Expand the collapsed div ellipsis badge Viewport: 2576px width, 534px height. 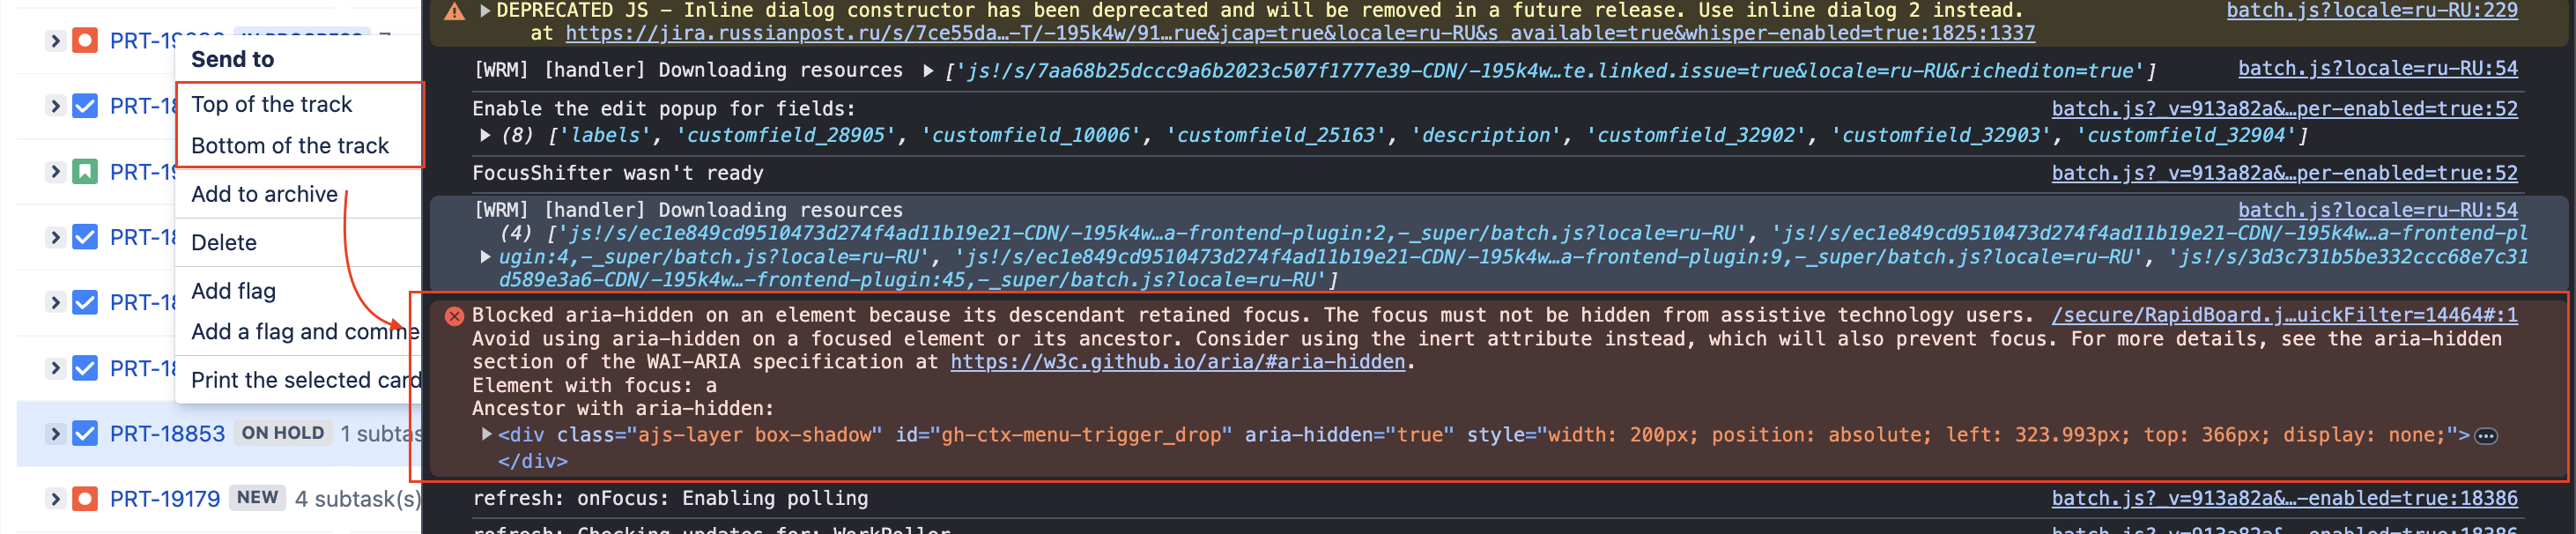(x=2486, y=436)
